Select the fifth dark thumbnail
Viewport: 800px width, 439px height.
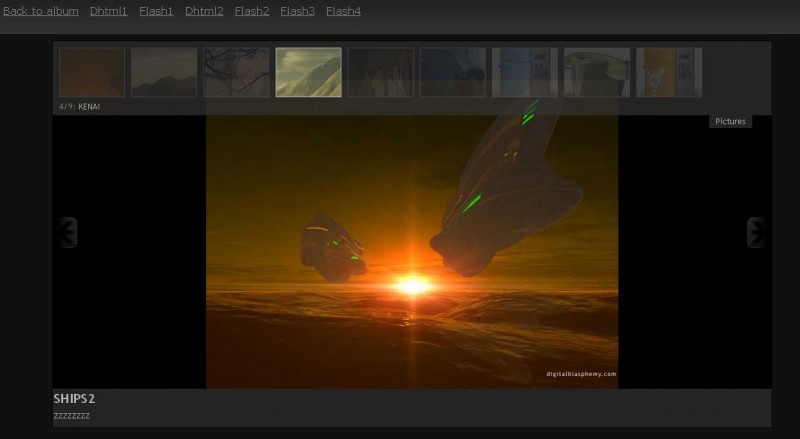click(381, 72)
